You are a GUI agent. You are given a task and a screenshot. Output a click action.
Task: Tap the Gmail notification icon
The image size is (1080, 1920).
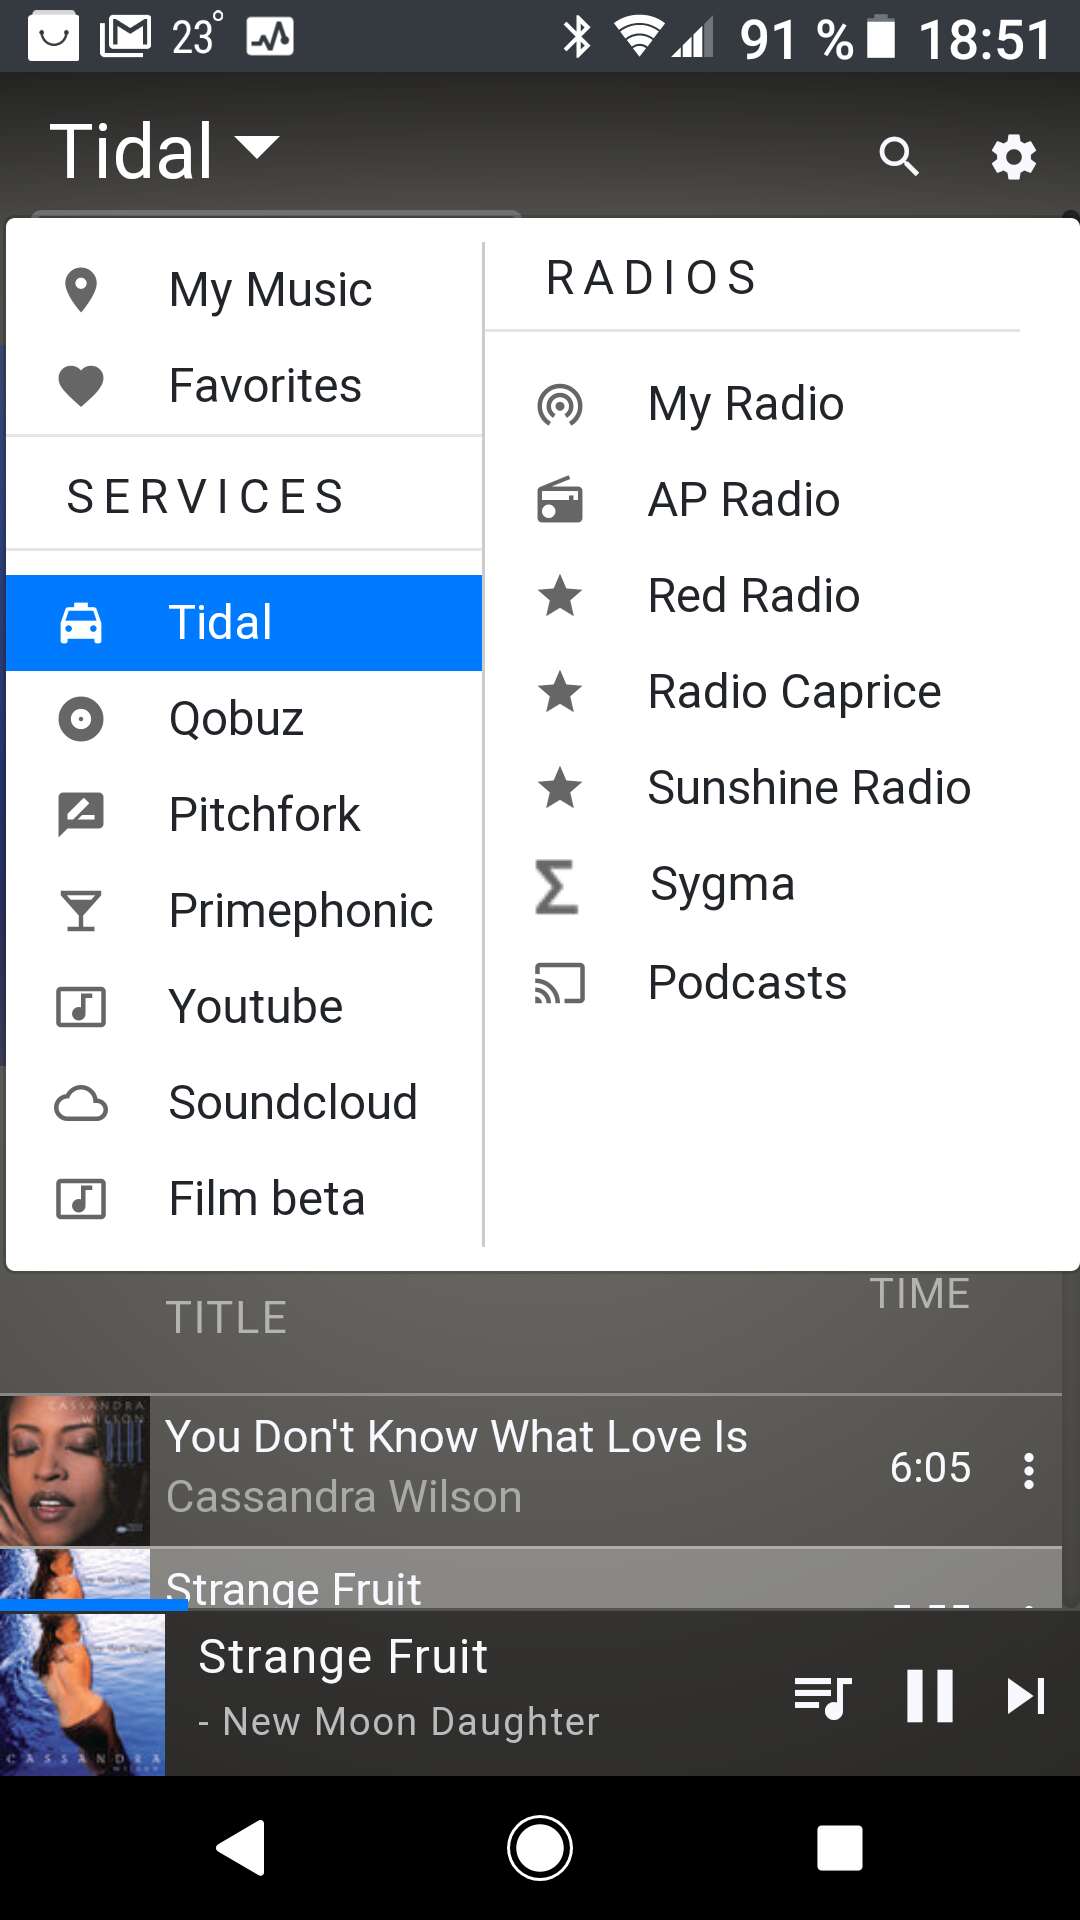125,37
